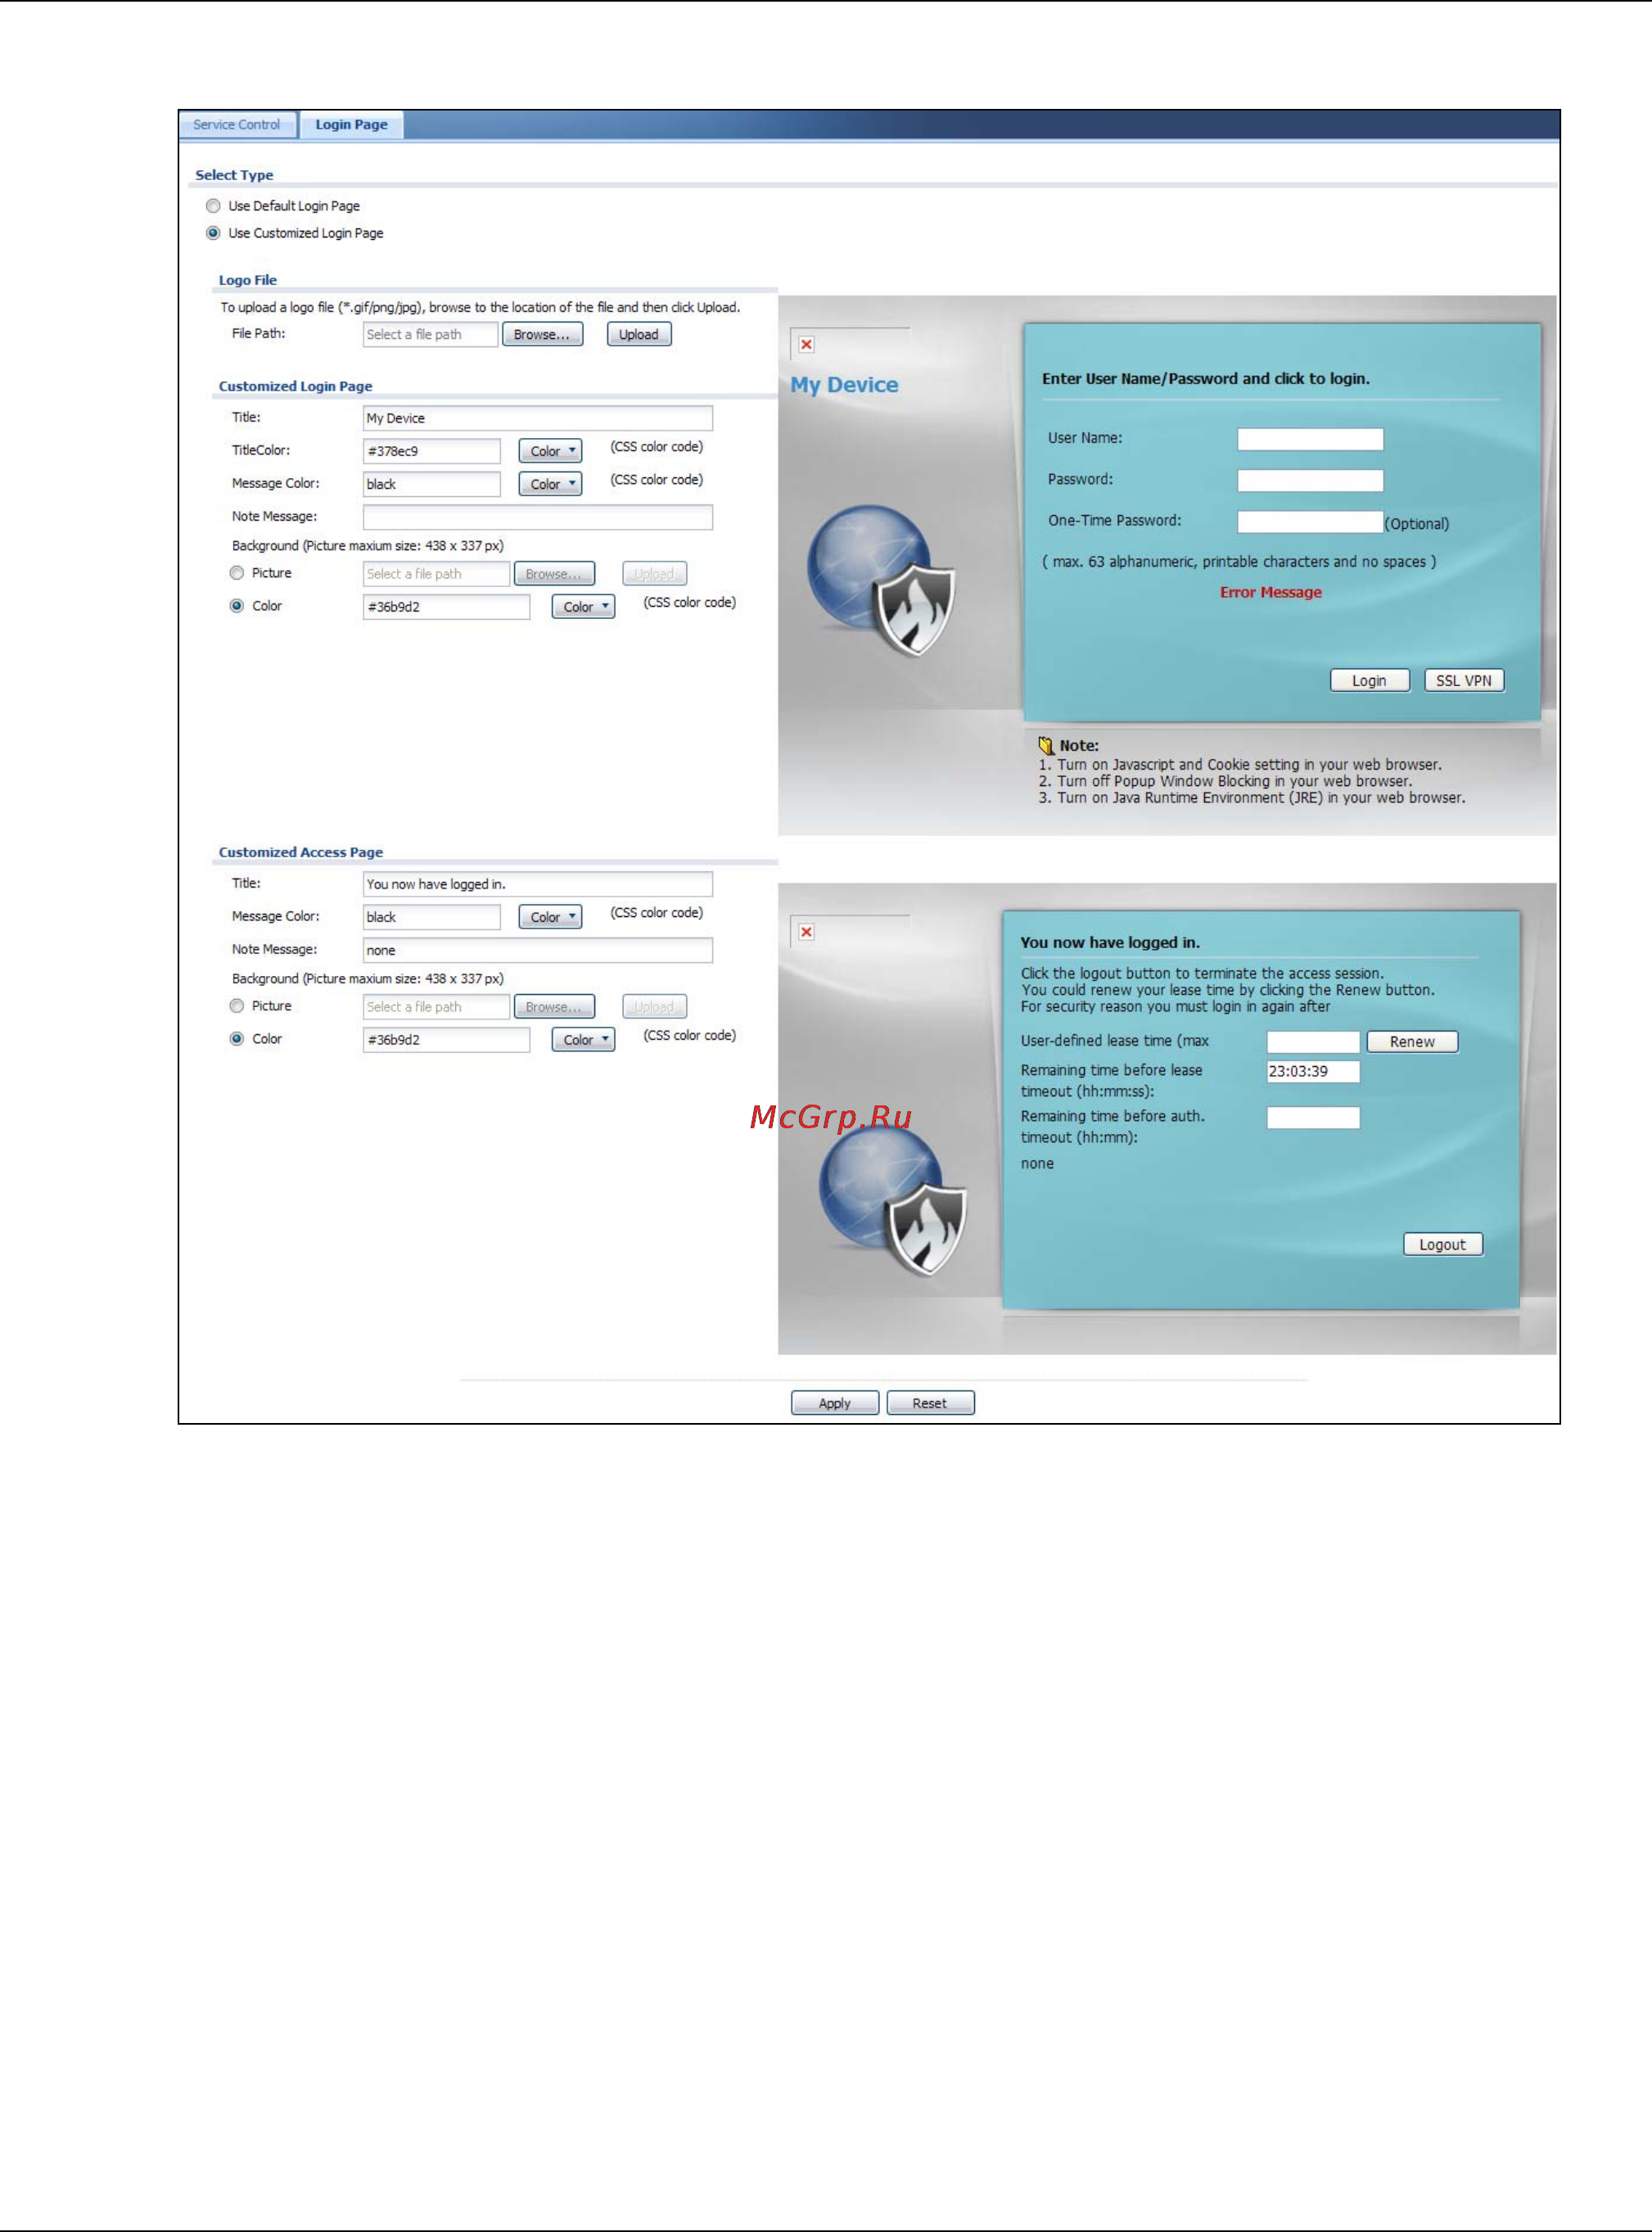
Task: Click the access page Title field
Action: click(538, 884)
